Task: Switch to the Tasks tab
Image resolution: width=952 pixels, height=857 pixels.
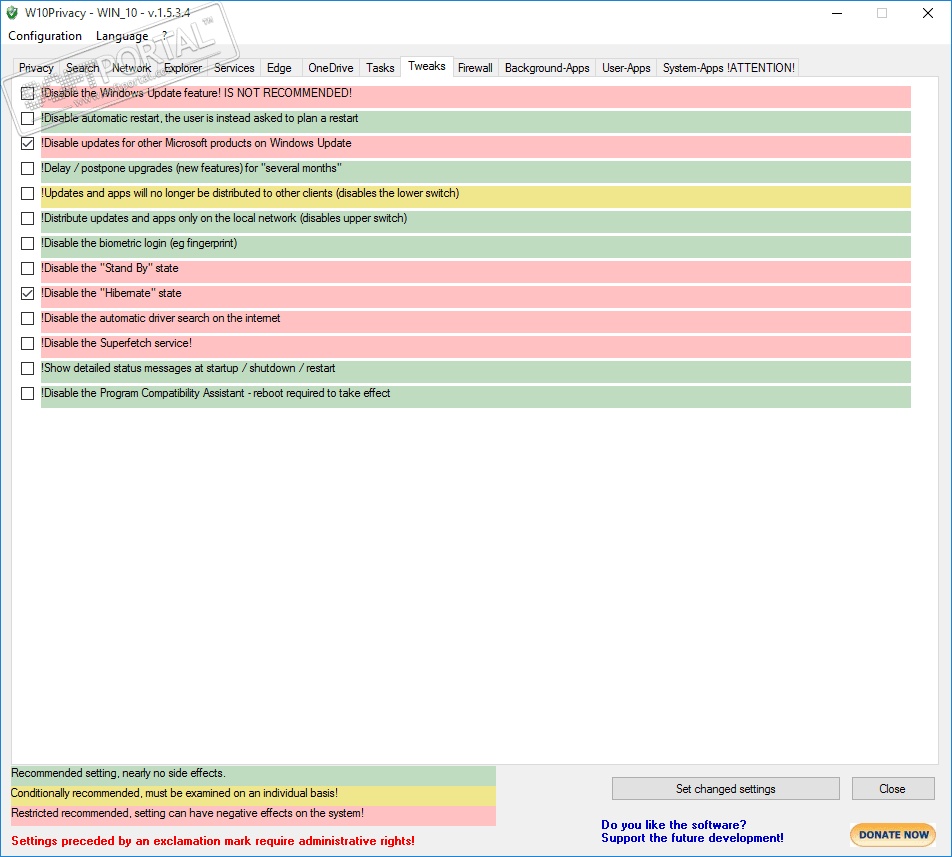Action: click(x=380, y=68)
